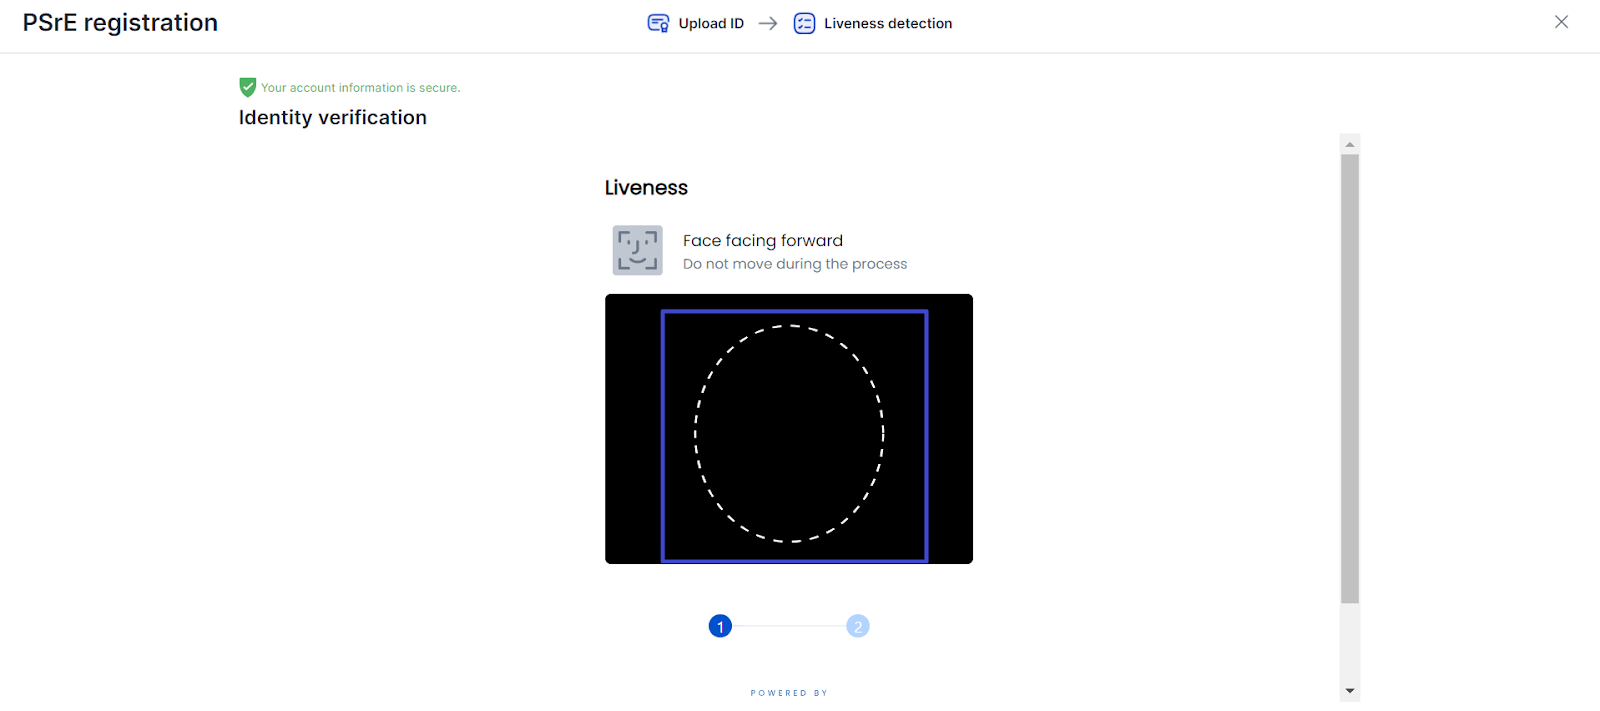
Task: Click the "POWERED BY" footer text
Action: point(789,693)
